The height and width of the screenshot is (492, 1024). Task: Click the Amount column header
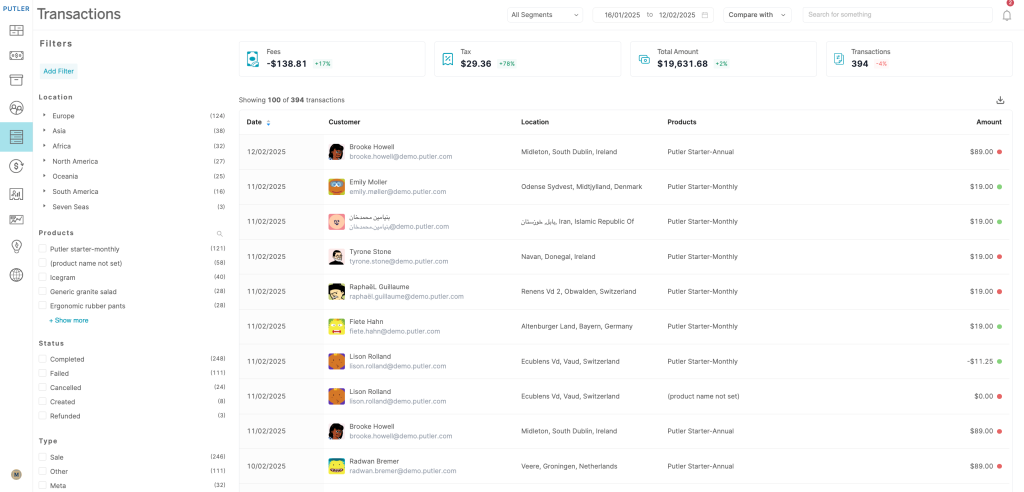(989, 122)
